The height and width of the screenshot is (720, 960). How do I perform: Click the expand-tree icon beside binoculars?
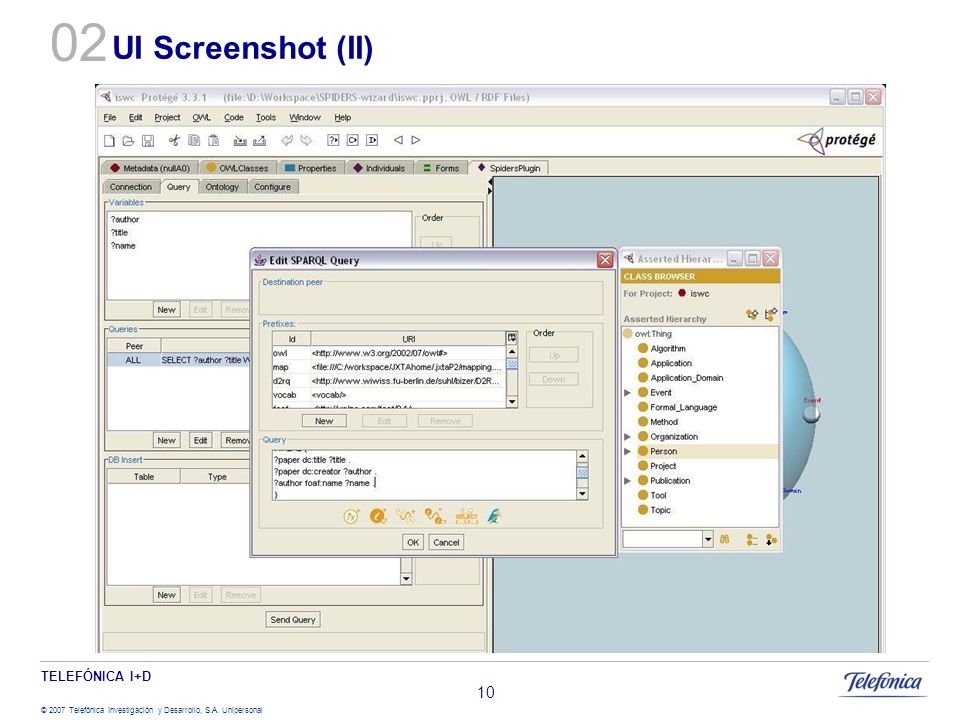pyautogui.click(x=752, y=539)
